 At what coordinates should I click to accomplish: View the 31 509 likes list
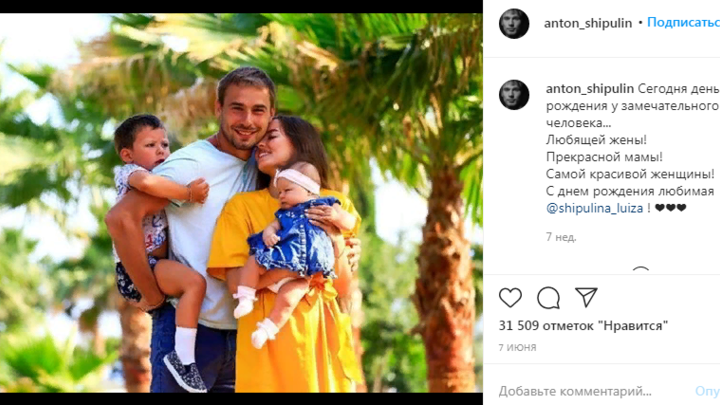583,326
